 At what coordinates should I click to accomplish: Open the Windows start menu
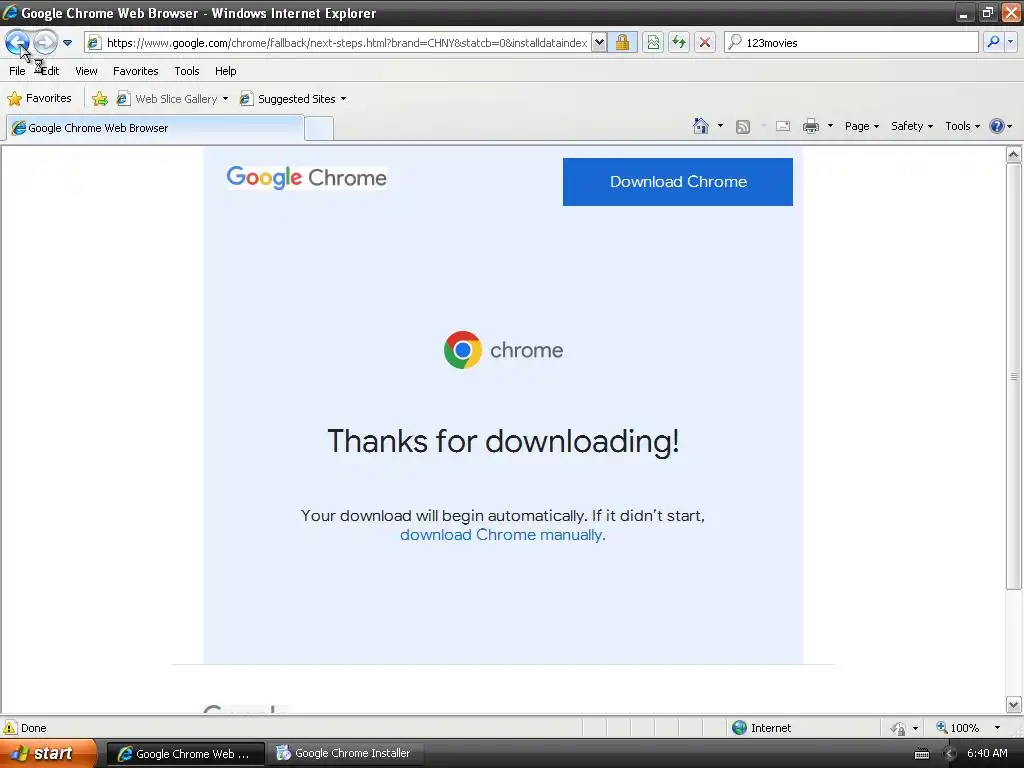coord(48,753)
